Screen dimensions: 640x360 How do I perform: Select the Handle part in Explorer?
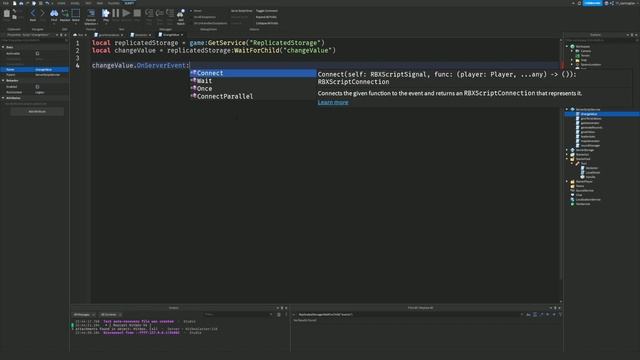click(x=590, y=177)
